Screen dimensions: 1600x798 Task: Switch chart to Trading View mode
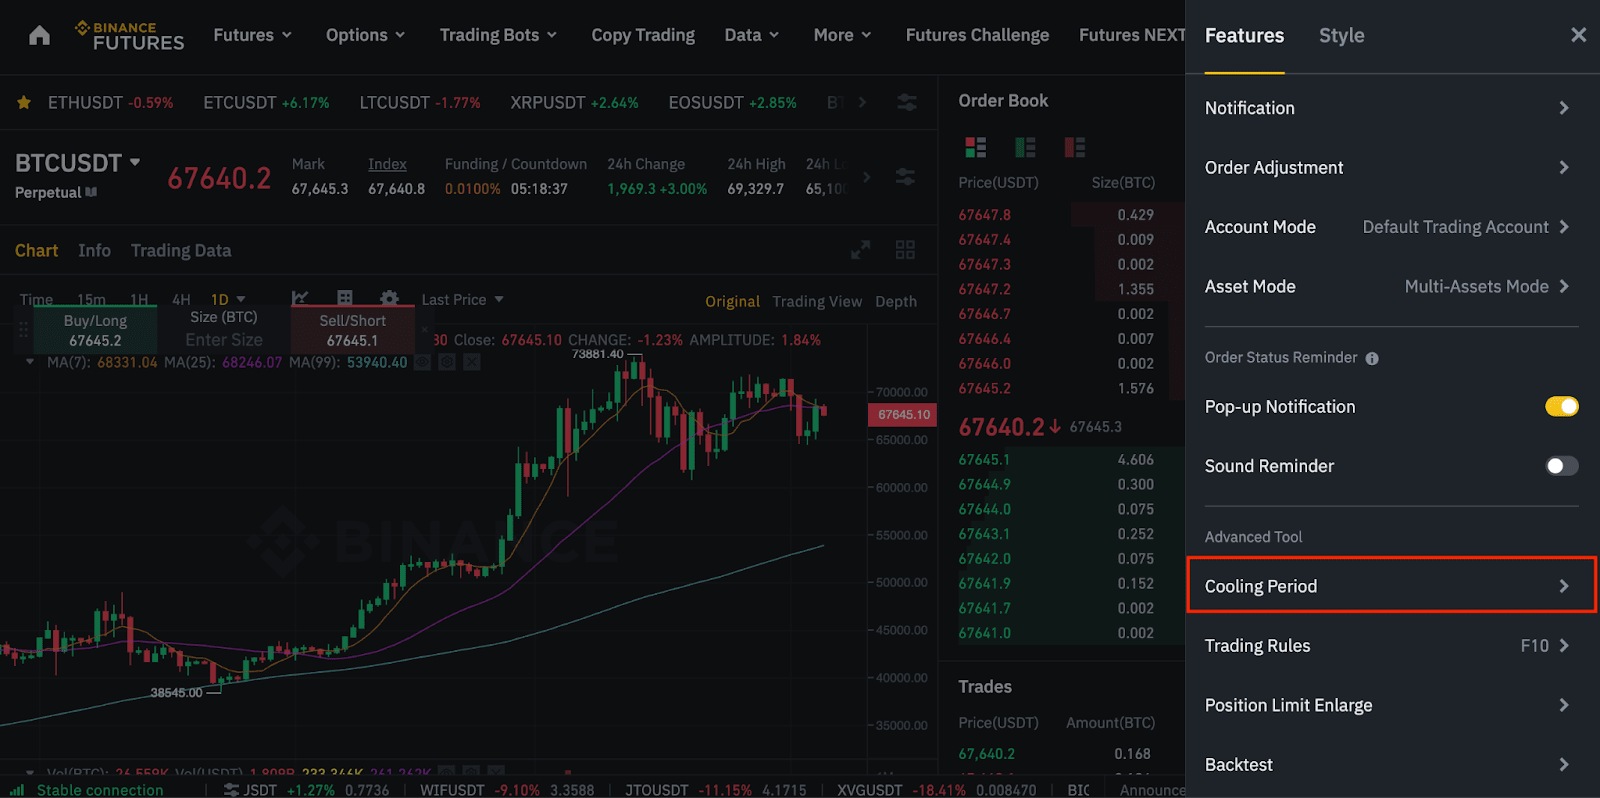pyautogui.click(x=817, y=301)
